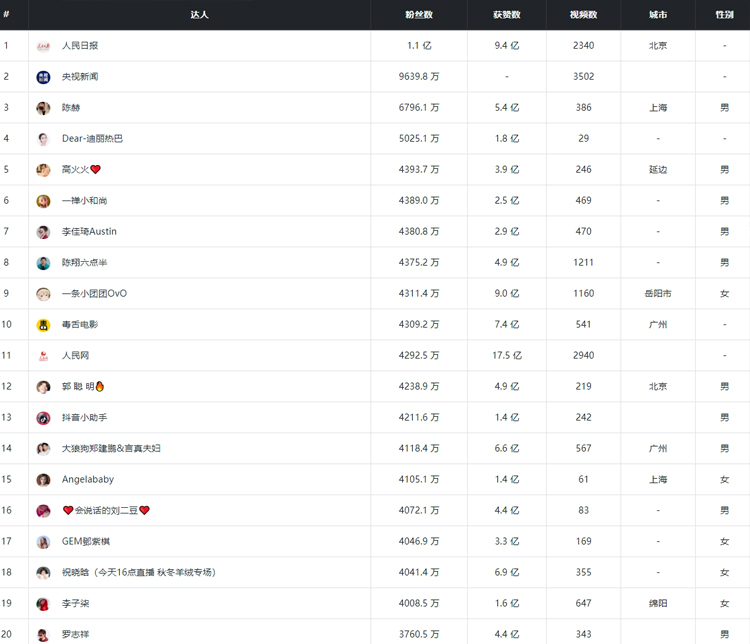
Task: Click the 达人 column header
Action: 199,15
